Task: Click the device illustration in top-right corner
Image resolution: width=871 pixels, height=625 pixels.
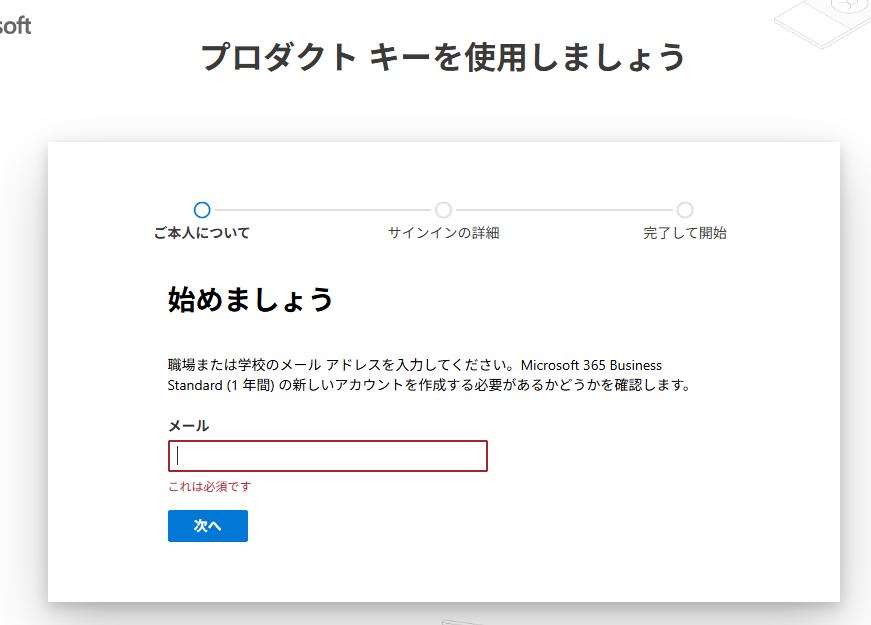Action: click(825, 20)
